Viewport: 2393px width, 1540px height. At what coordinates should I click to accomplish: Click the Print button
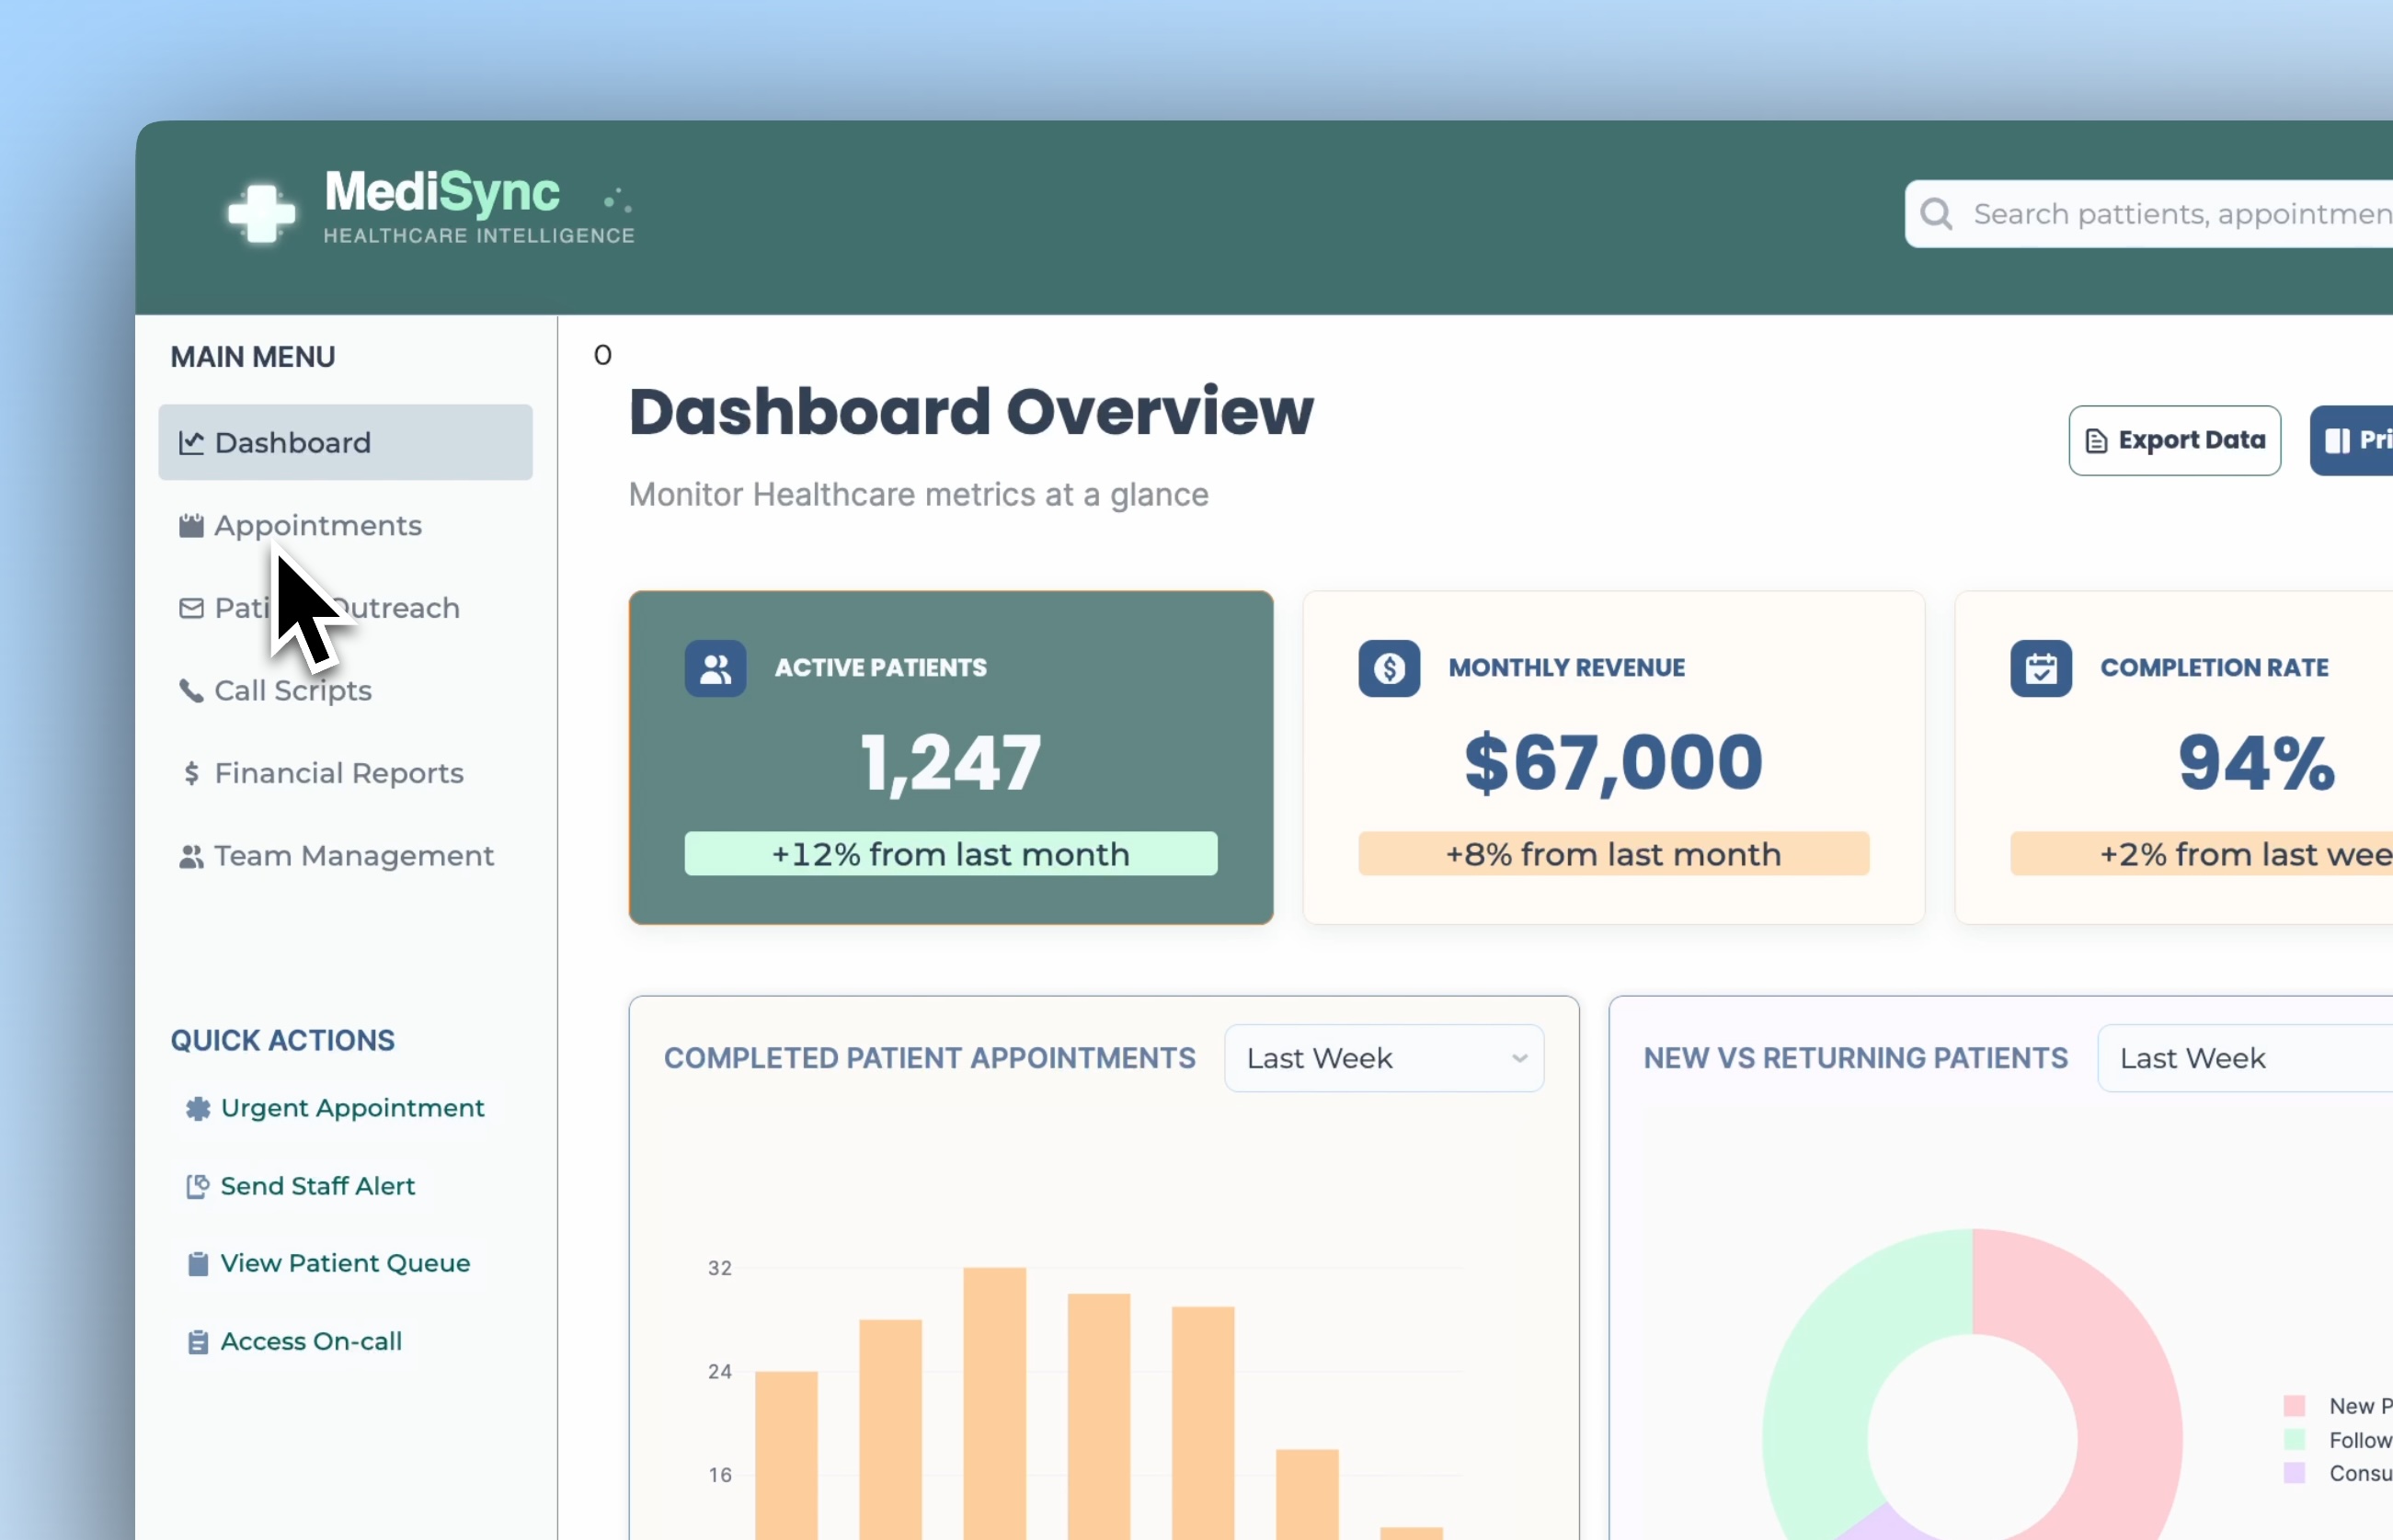2357,440
